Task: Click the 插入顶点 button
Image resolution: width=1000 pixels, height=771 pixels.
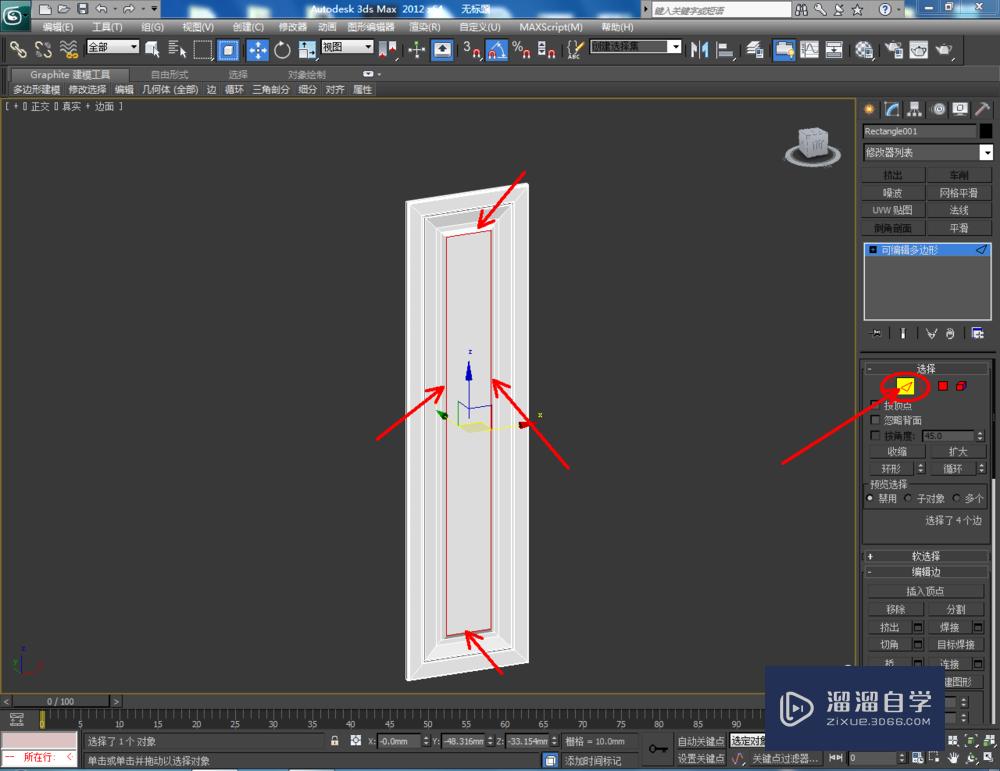Action: [925, 591]
